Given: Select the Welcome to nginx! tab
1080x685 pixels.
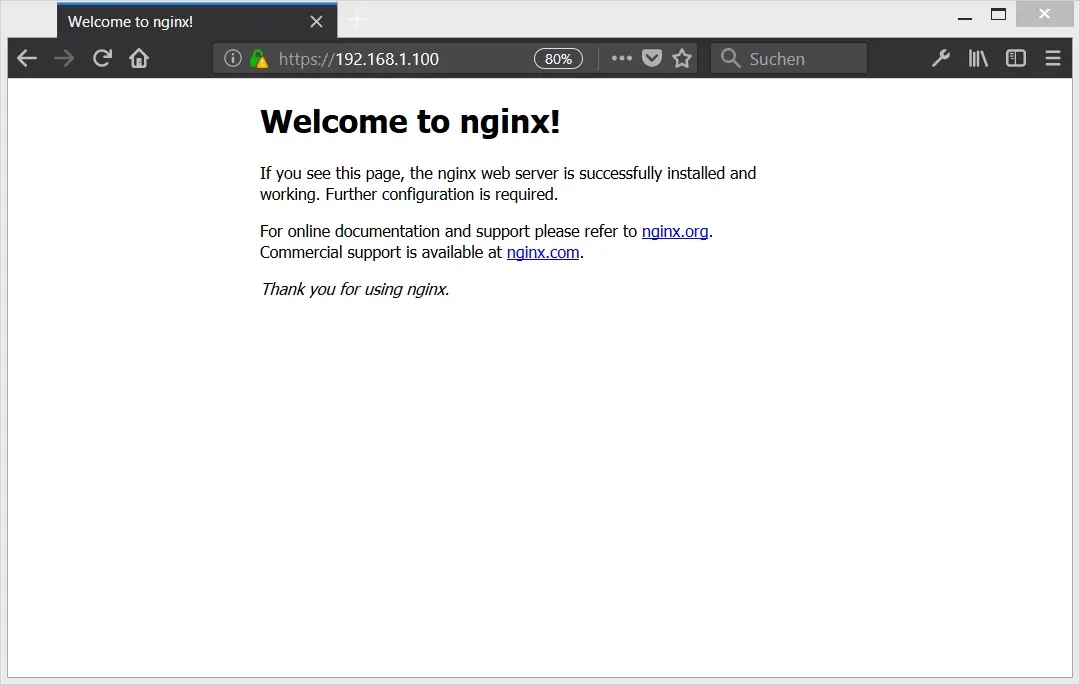Looking at the screenshot, I should click(x=197, y=21).
